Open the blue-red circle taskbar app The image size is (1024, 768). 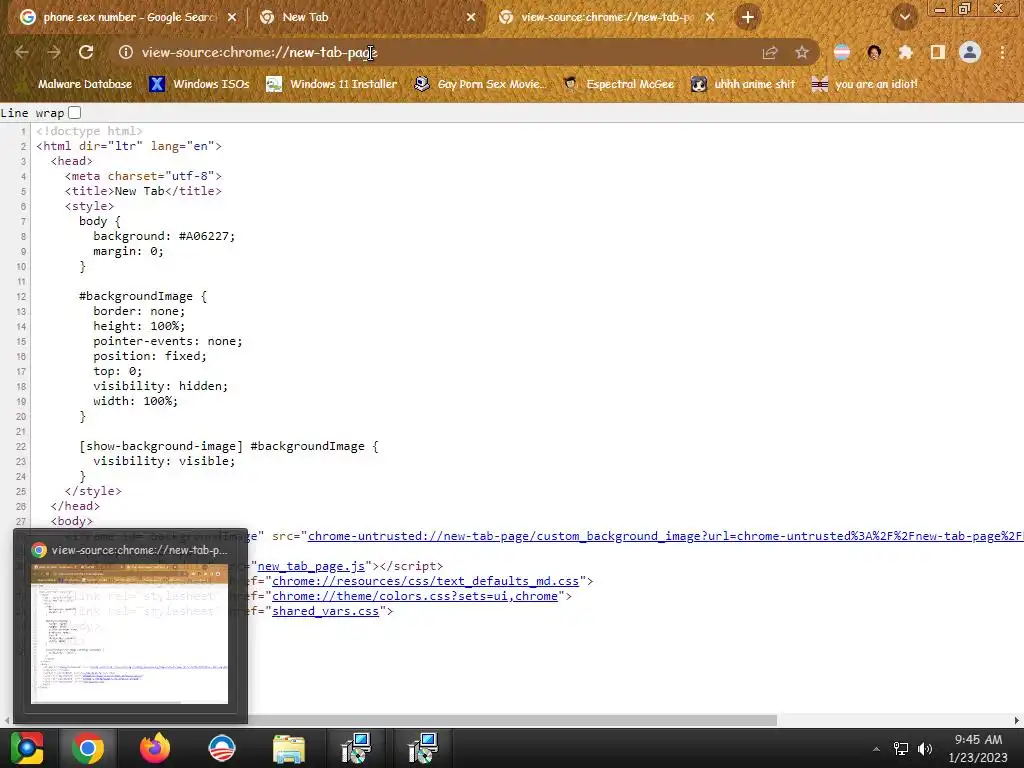click(x=222, y=748)
